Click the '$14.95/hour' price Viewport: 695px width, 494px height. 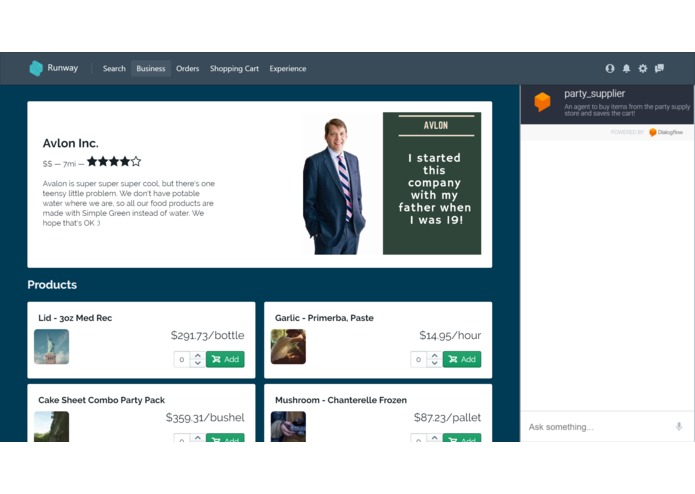[x=450, y=335]
